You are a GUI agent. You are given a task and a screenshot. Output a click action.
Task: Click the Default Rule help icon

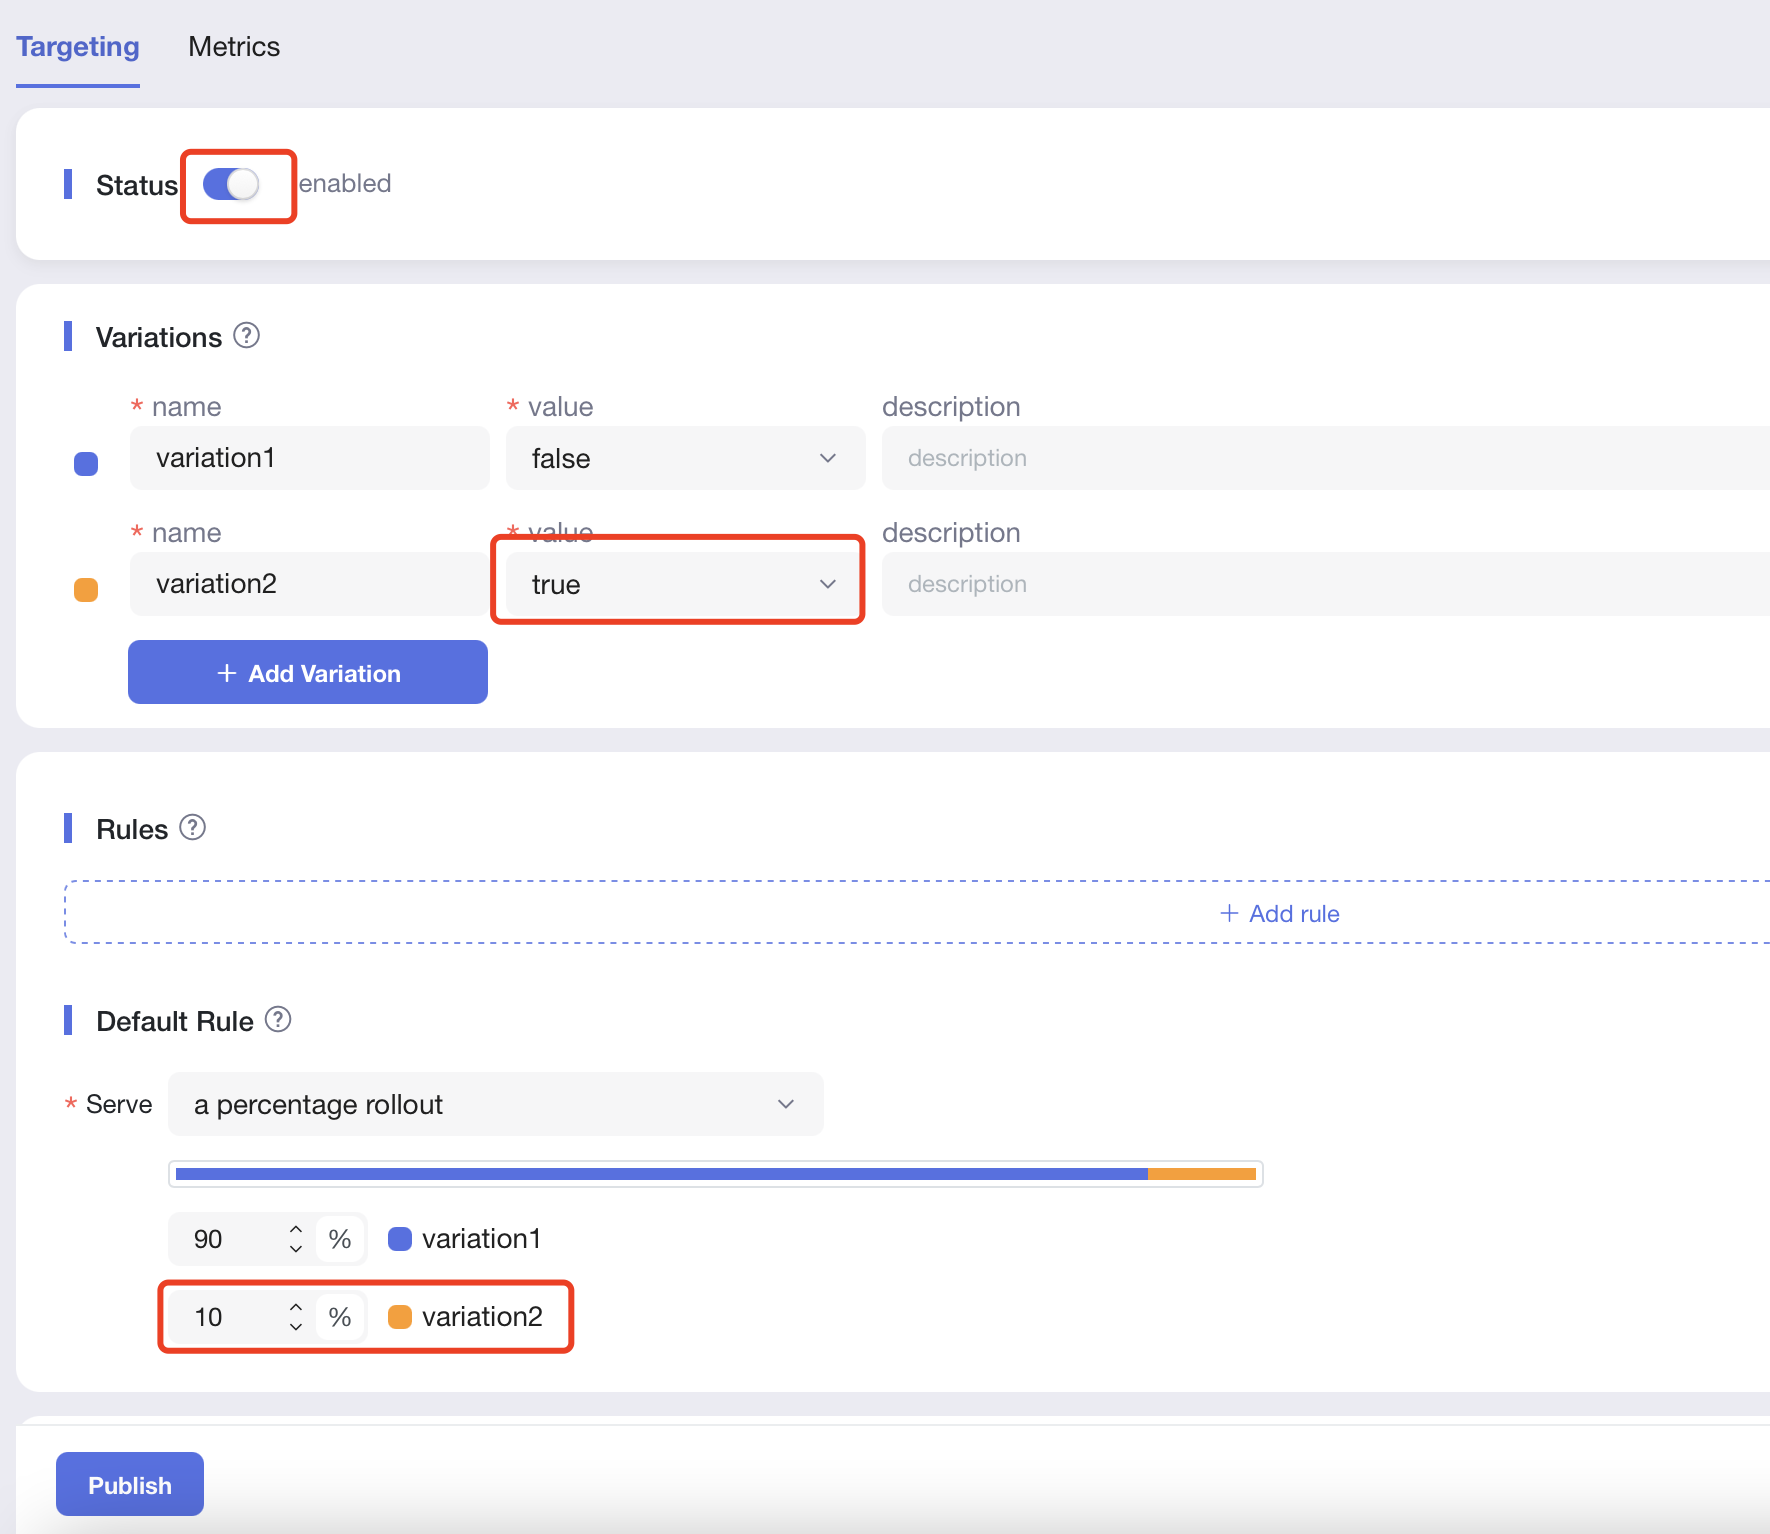pyautogui.click(x=278, y=1020)
